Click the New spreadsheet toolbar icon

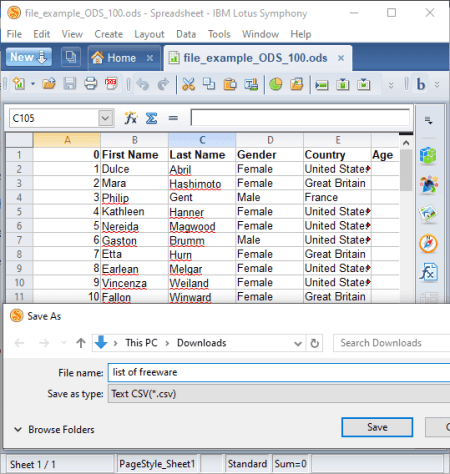(19, 83)
